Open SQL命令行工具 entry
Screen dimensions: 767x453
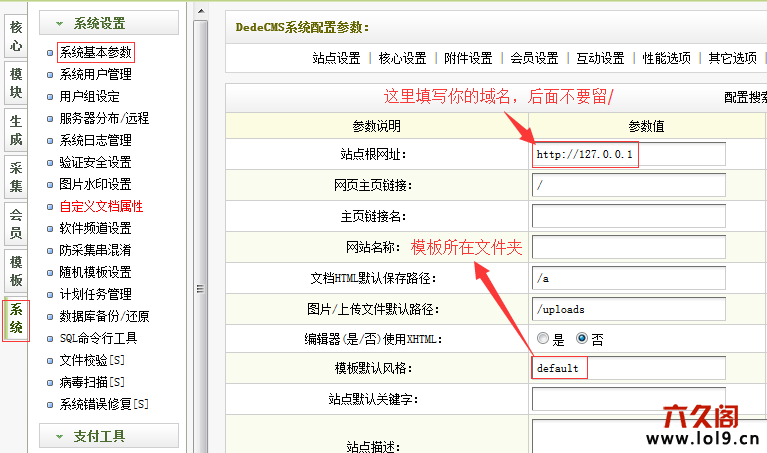[x=98, y=339]
